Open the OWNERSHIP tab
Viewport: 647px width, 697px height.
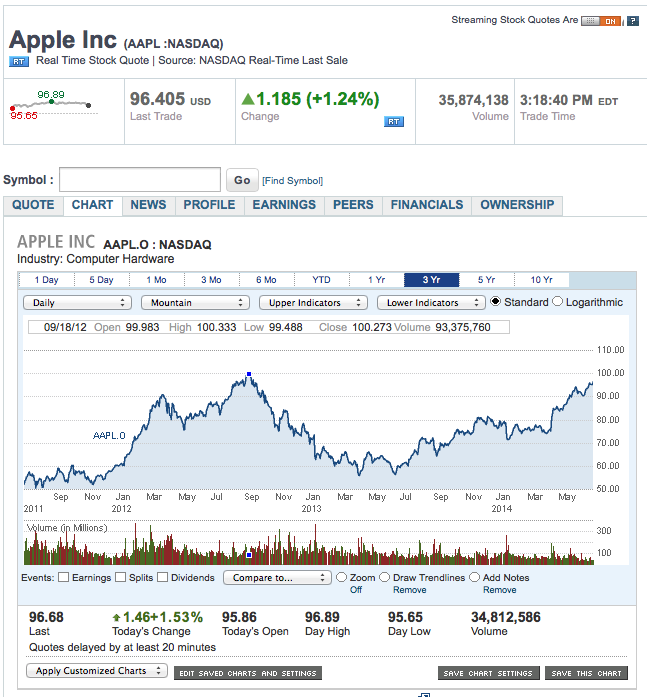(517, 205)
